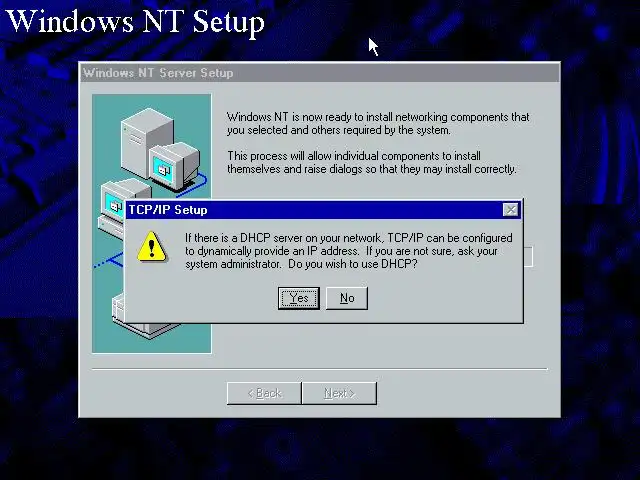Click the 'This process will allow' paragraph
Image resolution: width=640 pixels, height=480 pixels.
[372, 162]
